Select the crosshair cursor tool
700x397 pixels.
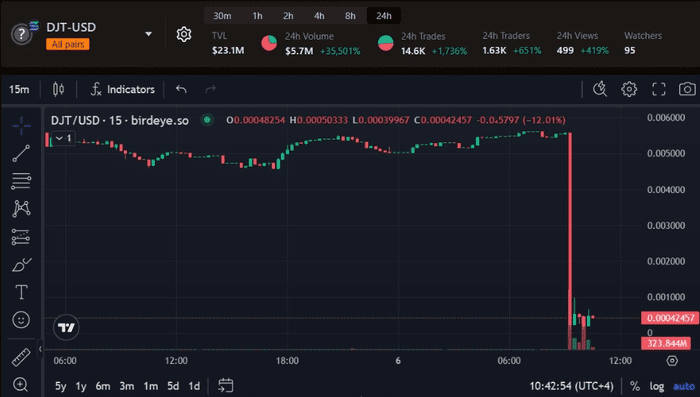[x=21, y=126]
